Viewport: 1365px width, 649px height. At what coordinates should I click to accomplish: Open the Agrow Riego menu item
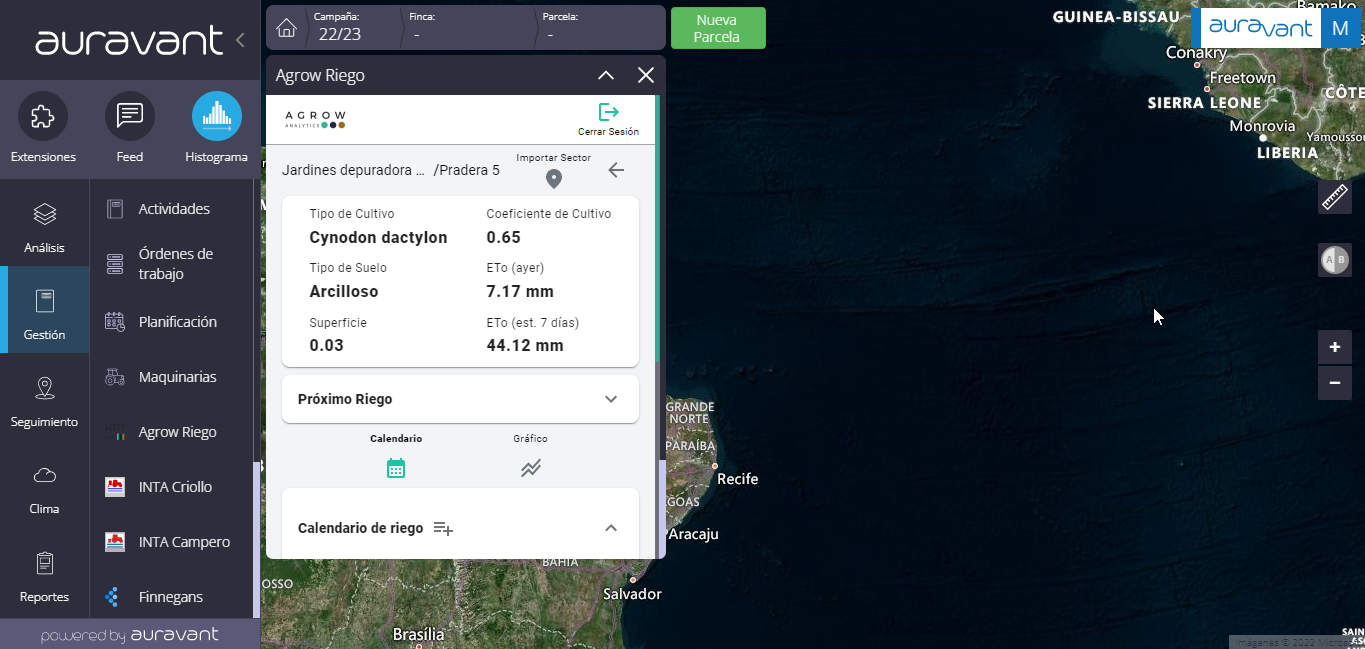point(171,432)
